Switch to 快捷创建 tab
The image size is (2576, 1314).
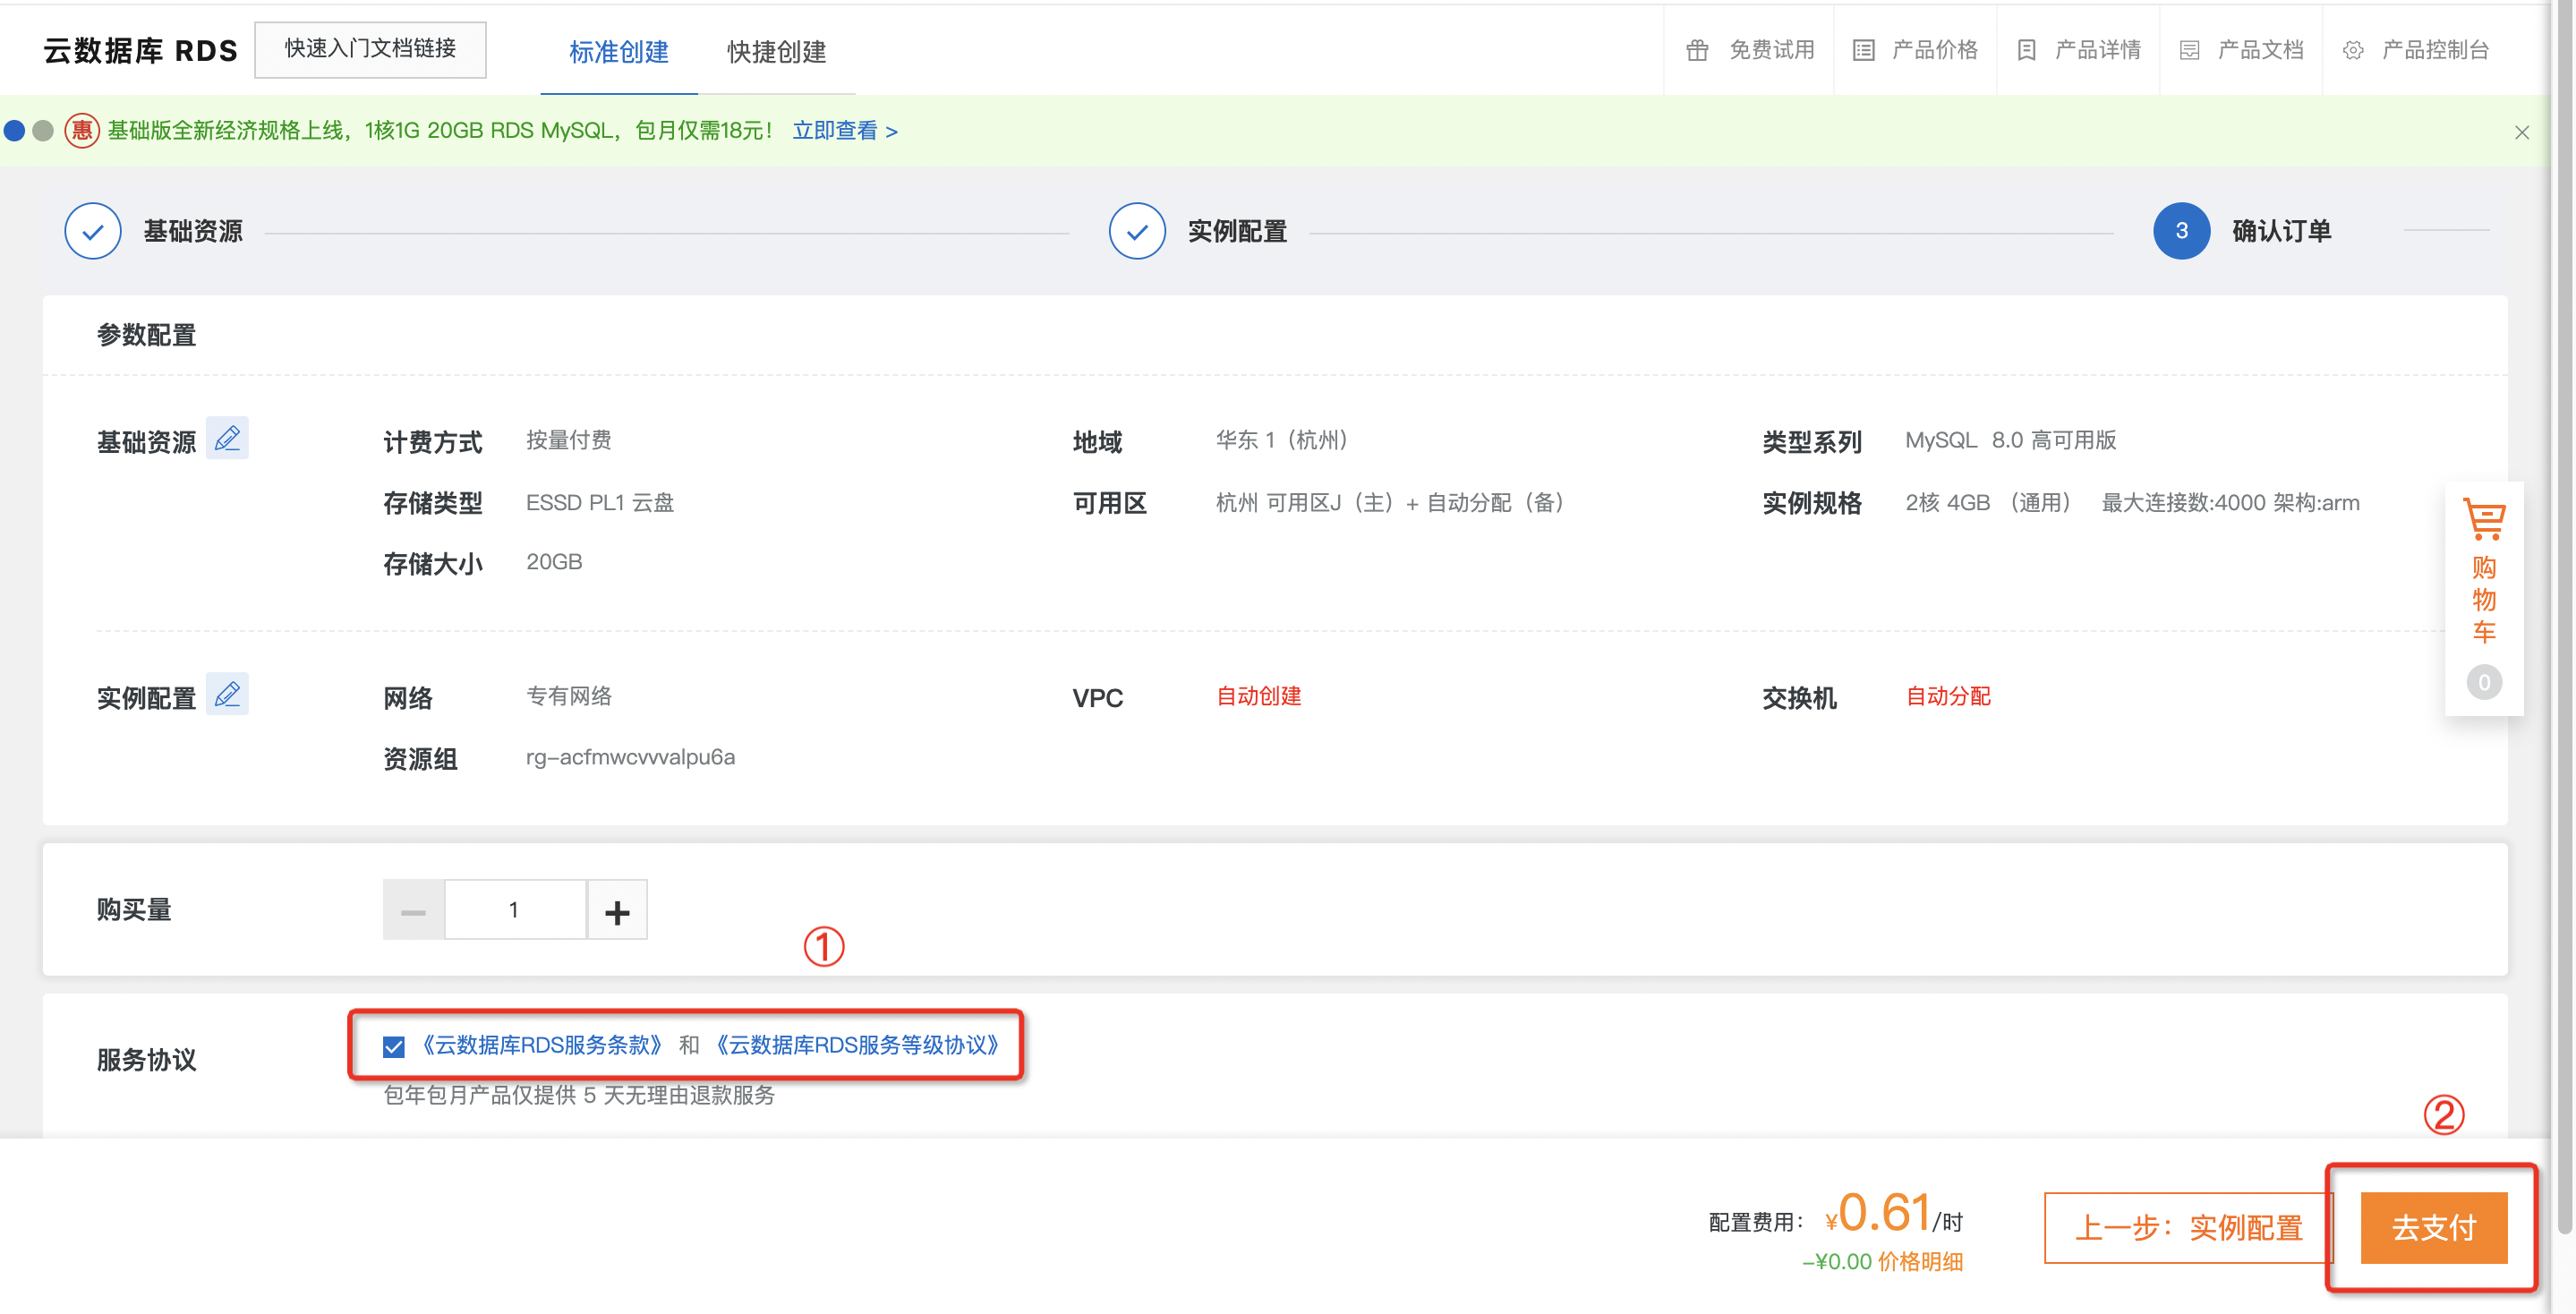[x=776, y=52]
